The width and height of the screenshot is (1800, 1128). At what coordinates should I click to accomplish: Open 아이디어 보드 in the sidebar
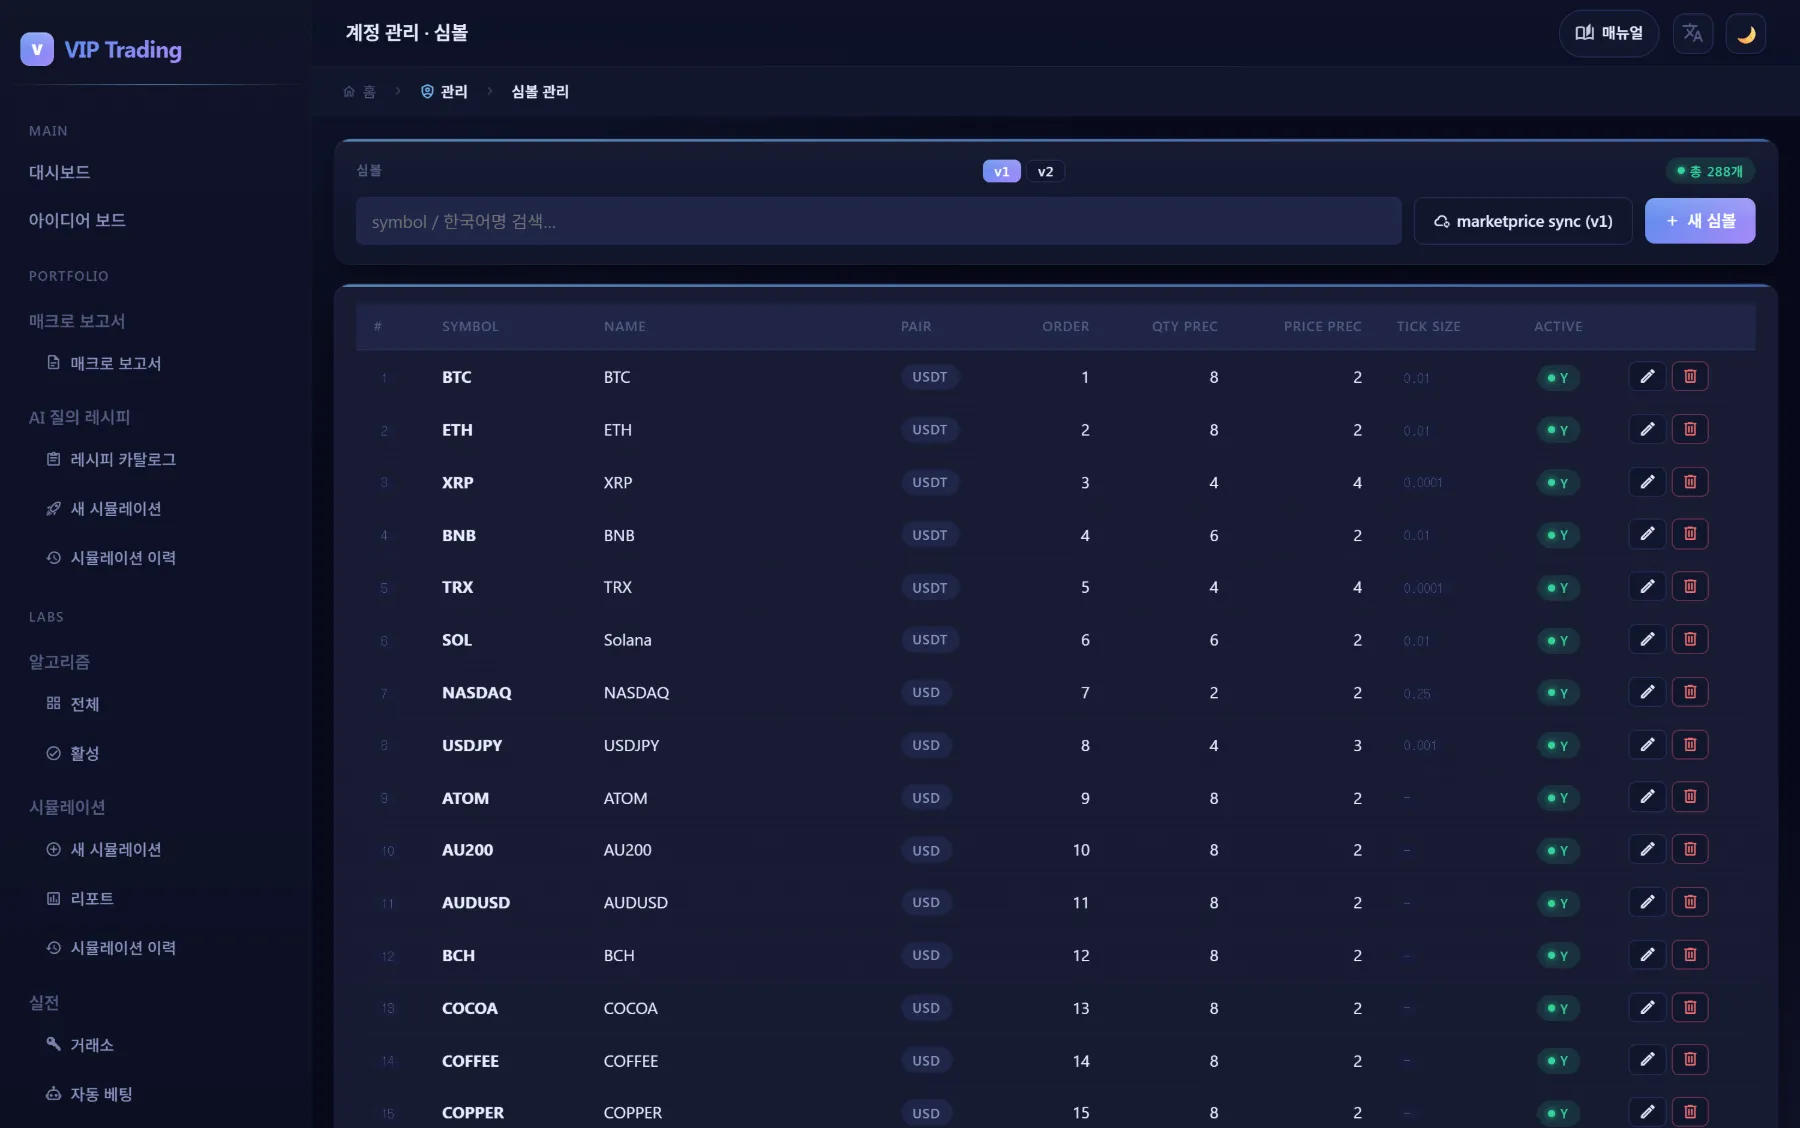(x=77, y=220)
